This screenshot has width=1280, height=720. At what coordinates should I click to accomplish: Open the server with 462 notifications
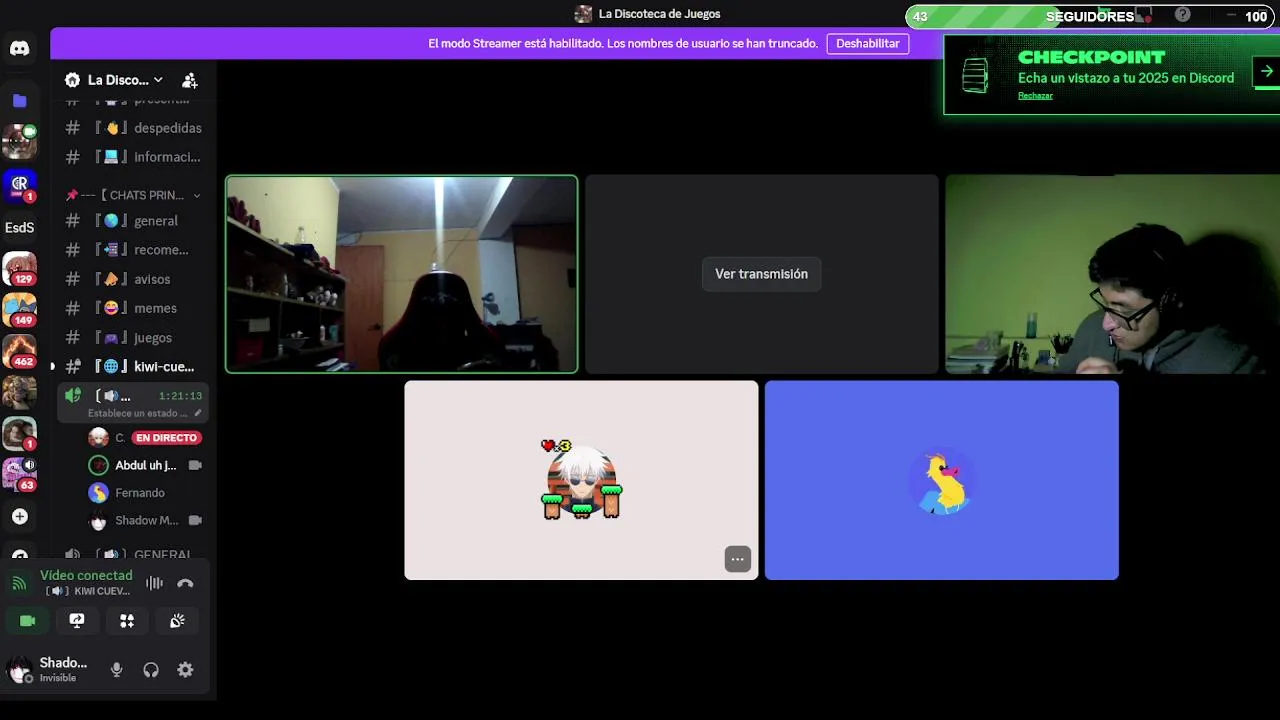click(x=19, y=352)
